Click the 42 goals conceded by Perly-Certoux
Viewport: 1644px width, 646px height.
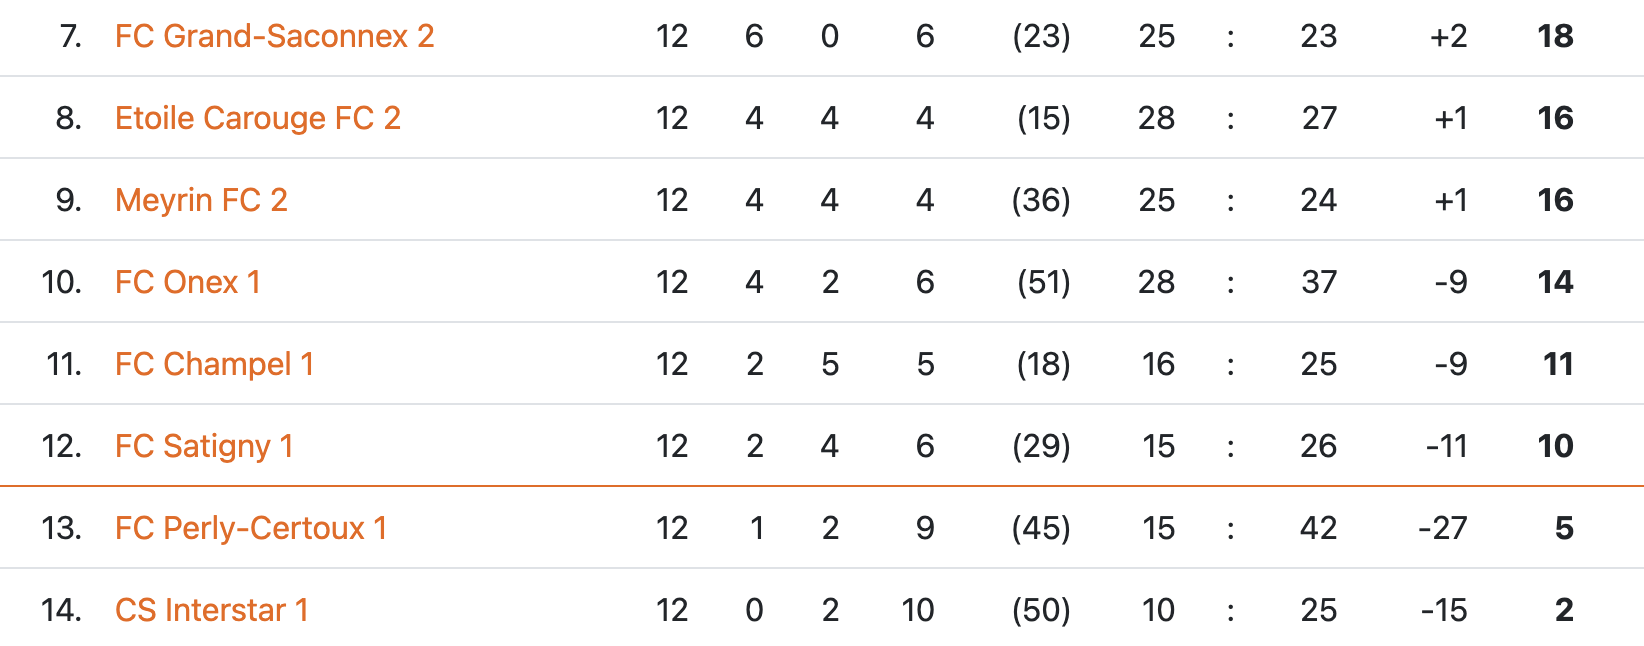(1319, 528)
